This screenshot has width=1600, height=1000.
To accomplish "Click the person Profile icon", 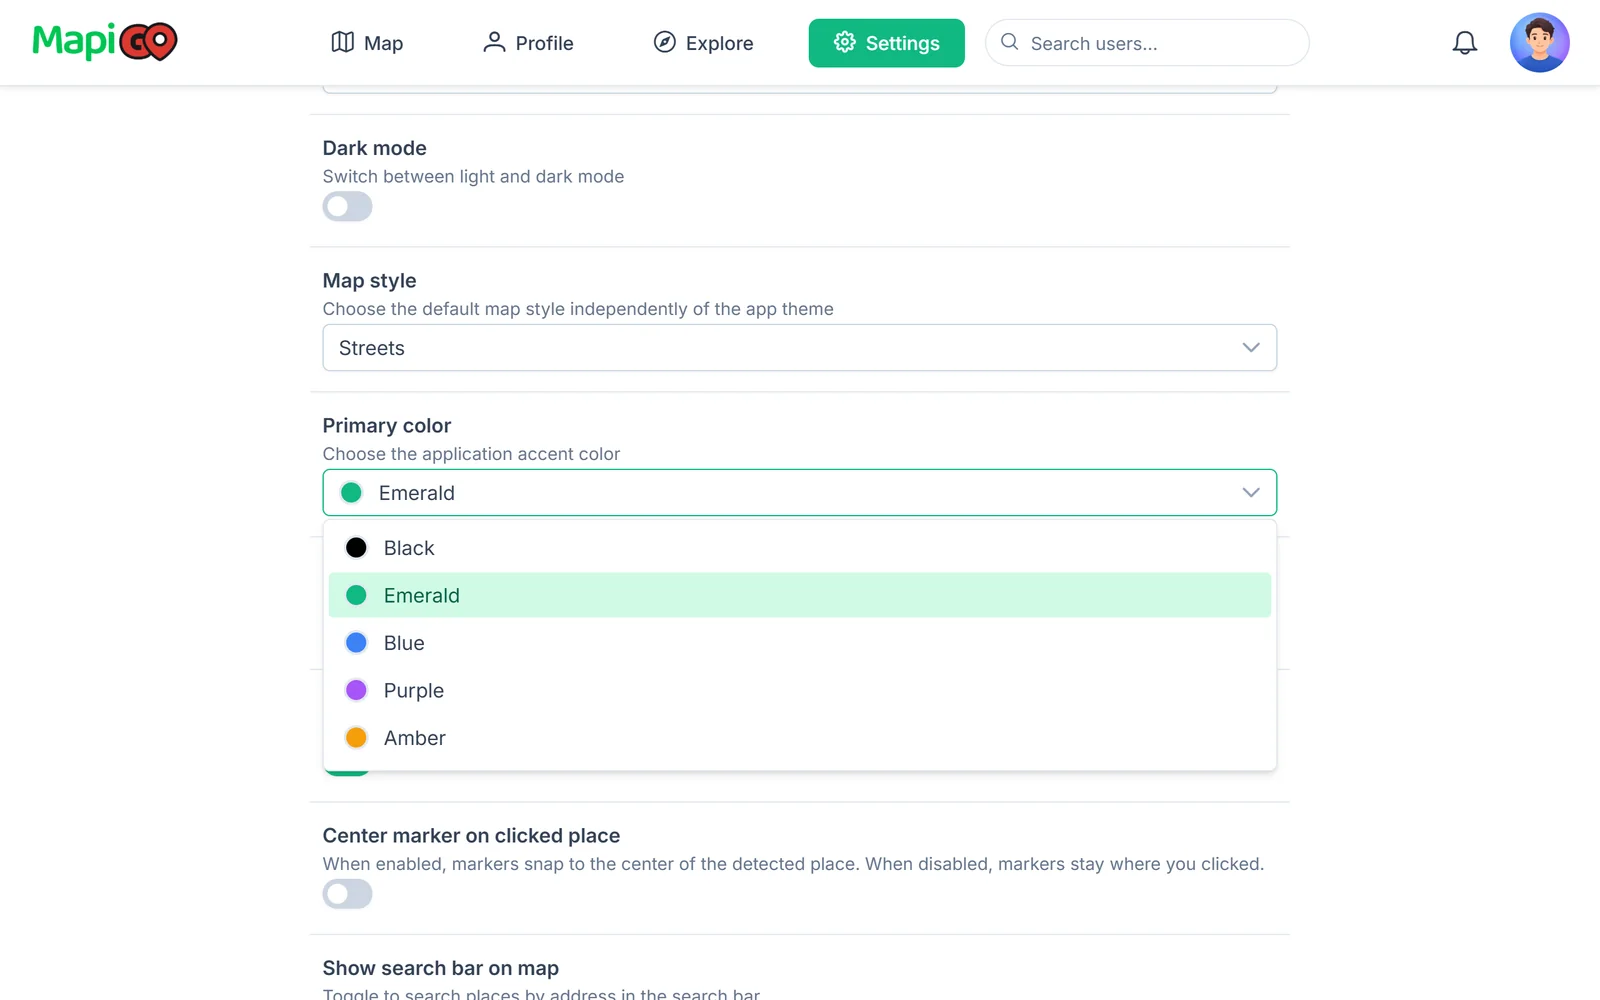I will [494, 42].
